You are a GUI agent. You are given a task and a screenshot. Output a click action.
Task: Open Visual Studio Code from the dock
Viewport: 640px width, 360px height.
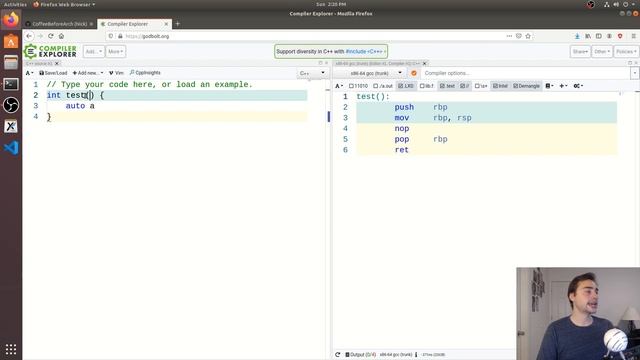pos(11,147)
